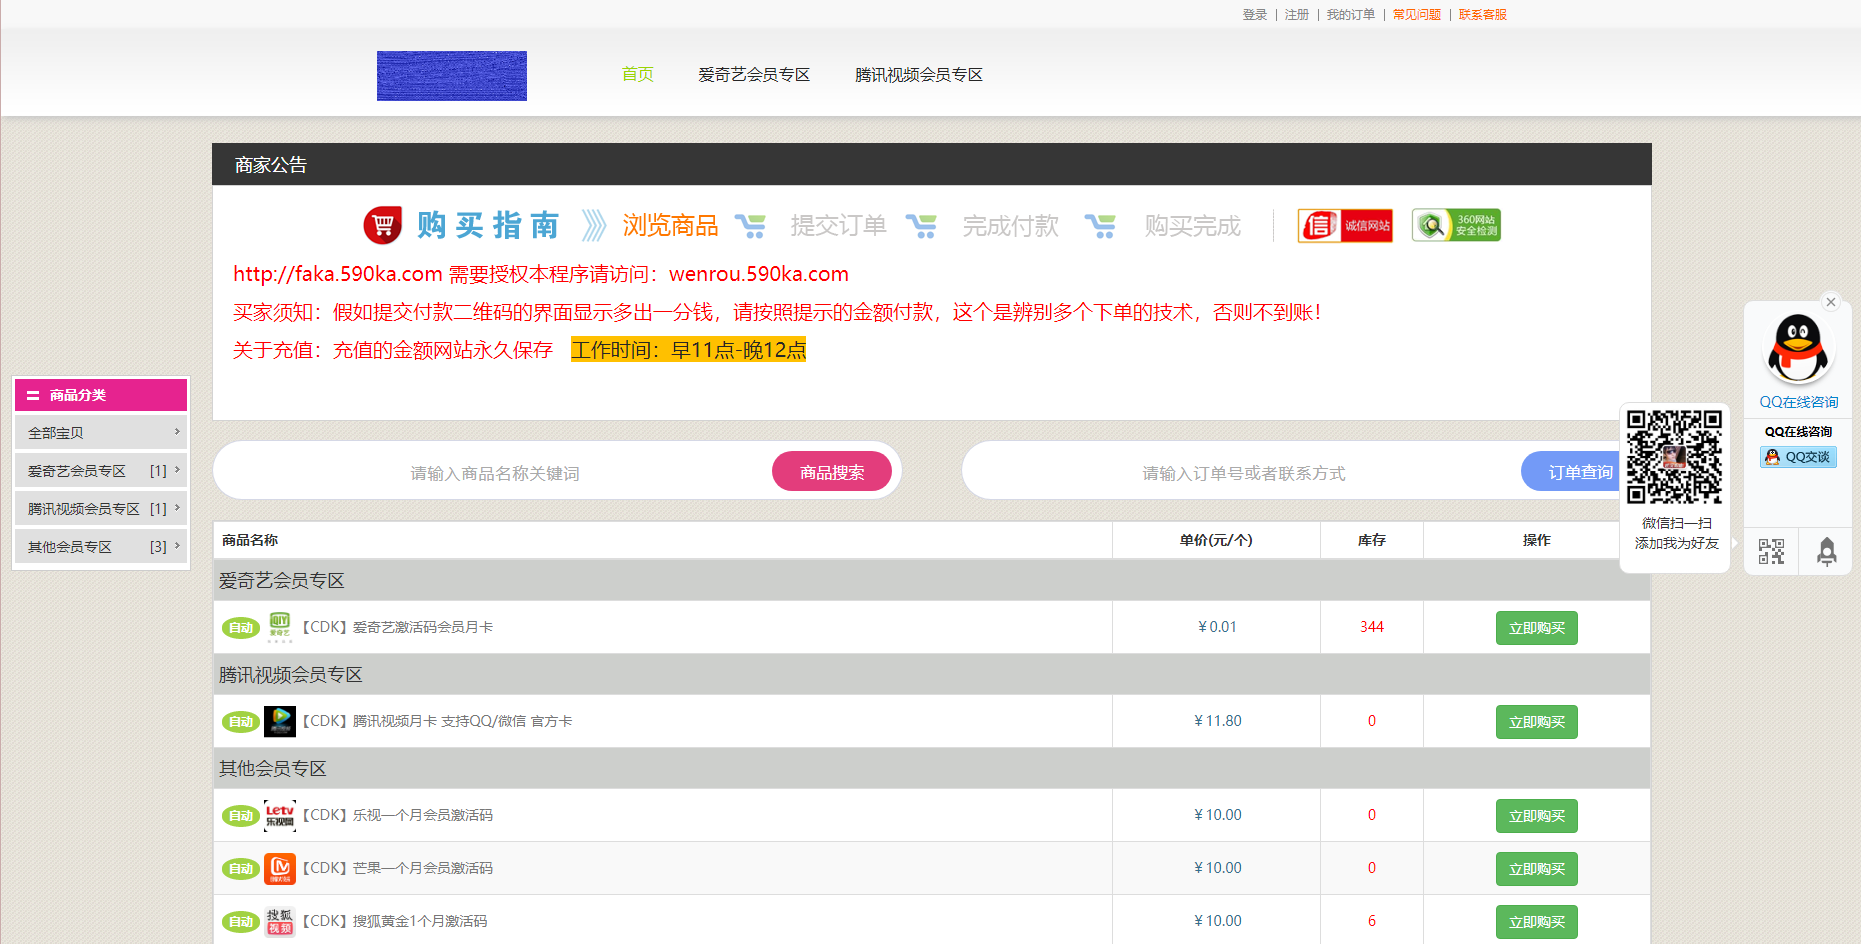Click the stock value 6 for 搜狐黄金
Viewport: 1861px width, 944px height.
[1371, 921]
